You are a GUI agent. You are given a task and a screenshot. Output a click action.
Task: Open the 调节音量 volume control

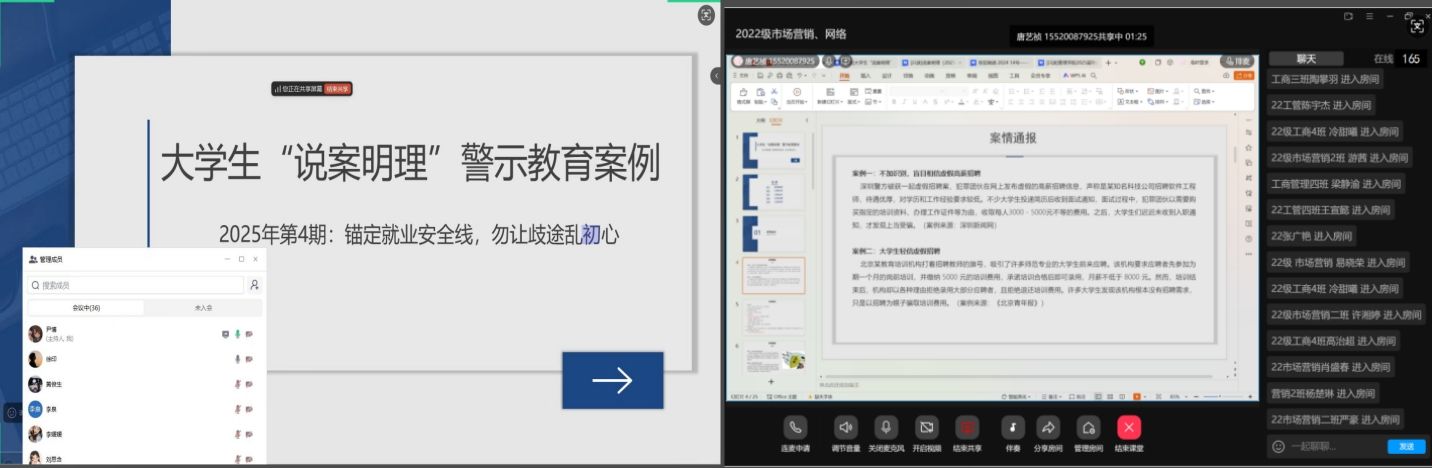845,427
